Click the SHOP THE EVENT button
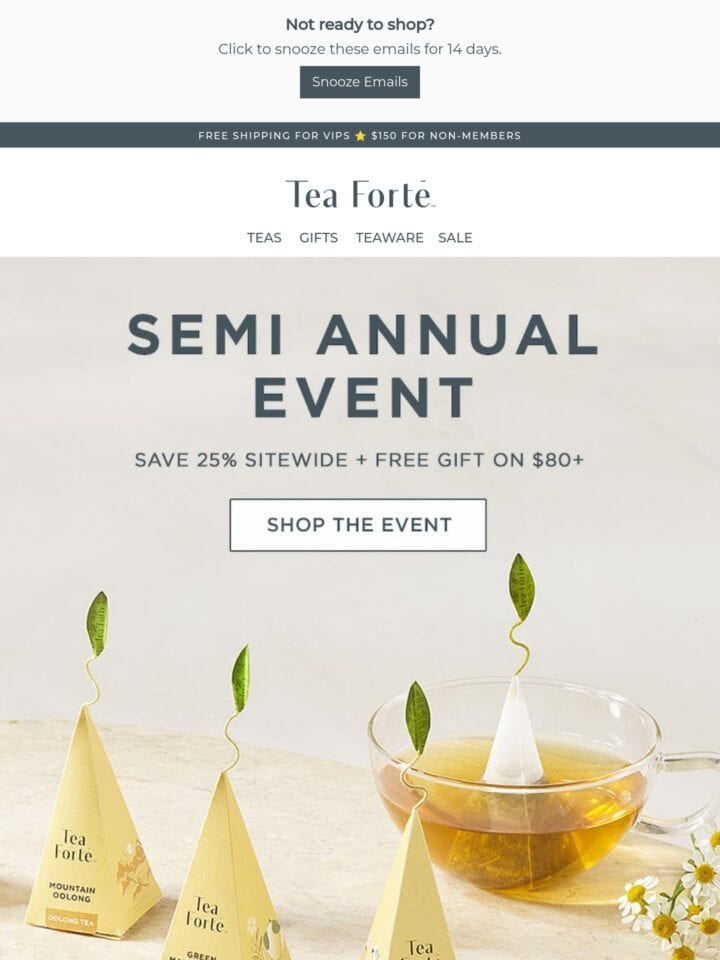The height and width of the screenshot is (960, 720). point(358,525)
